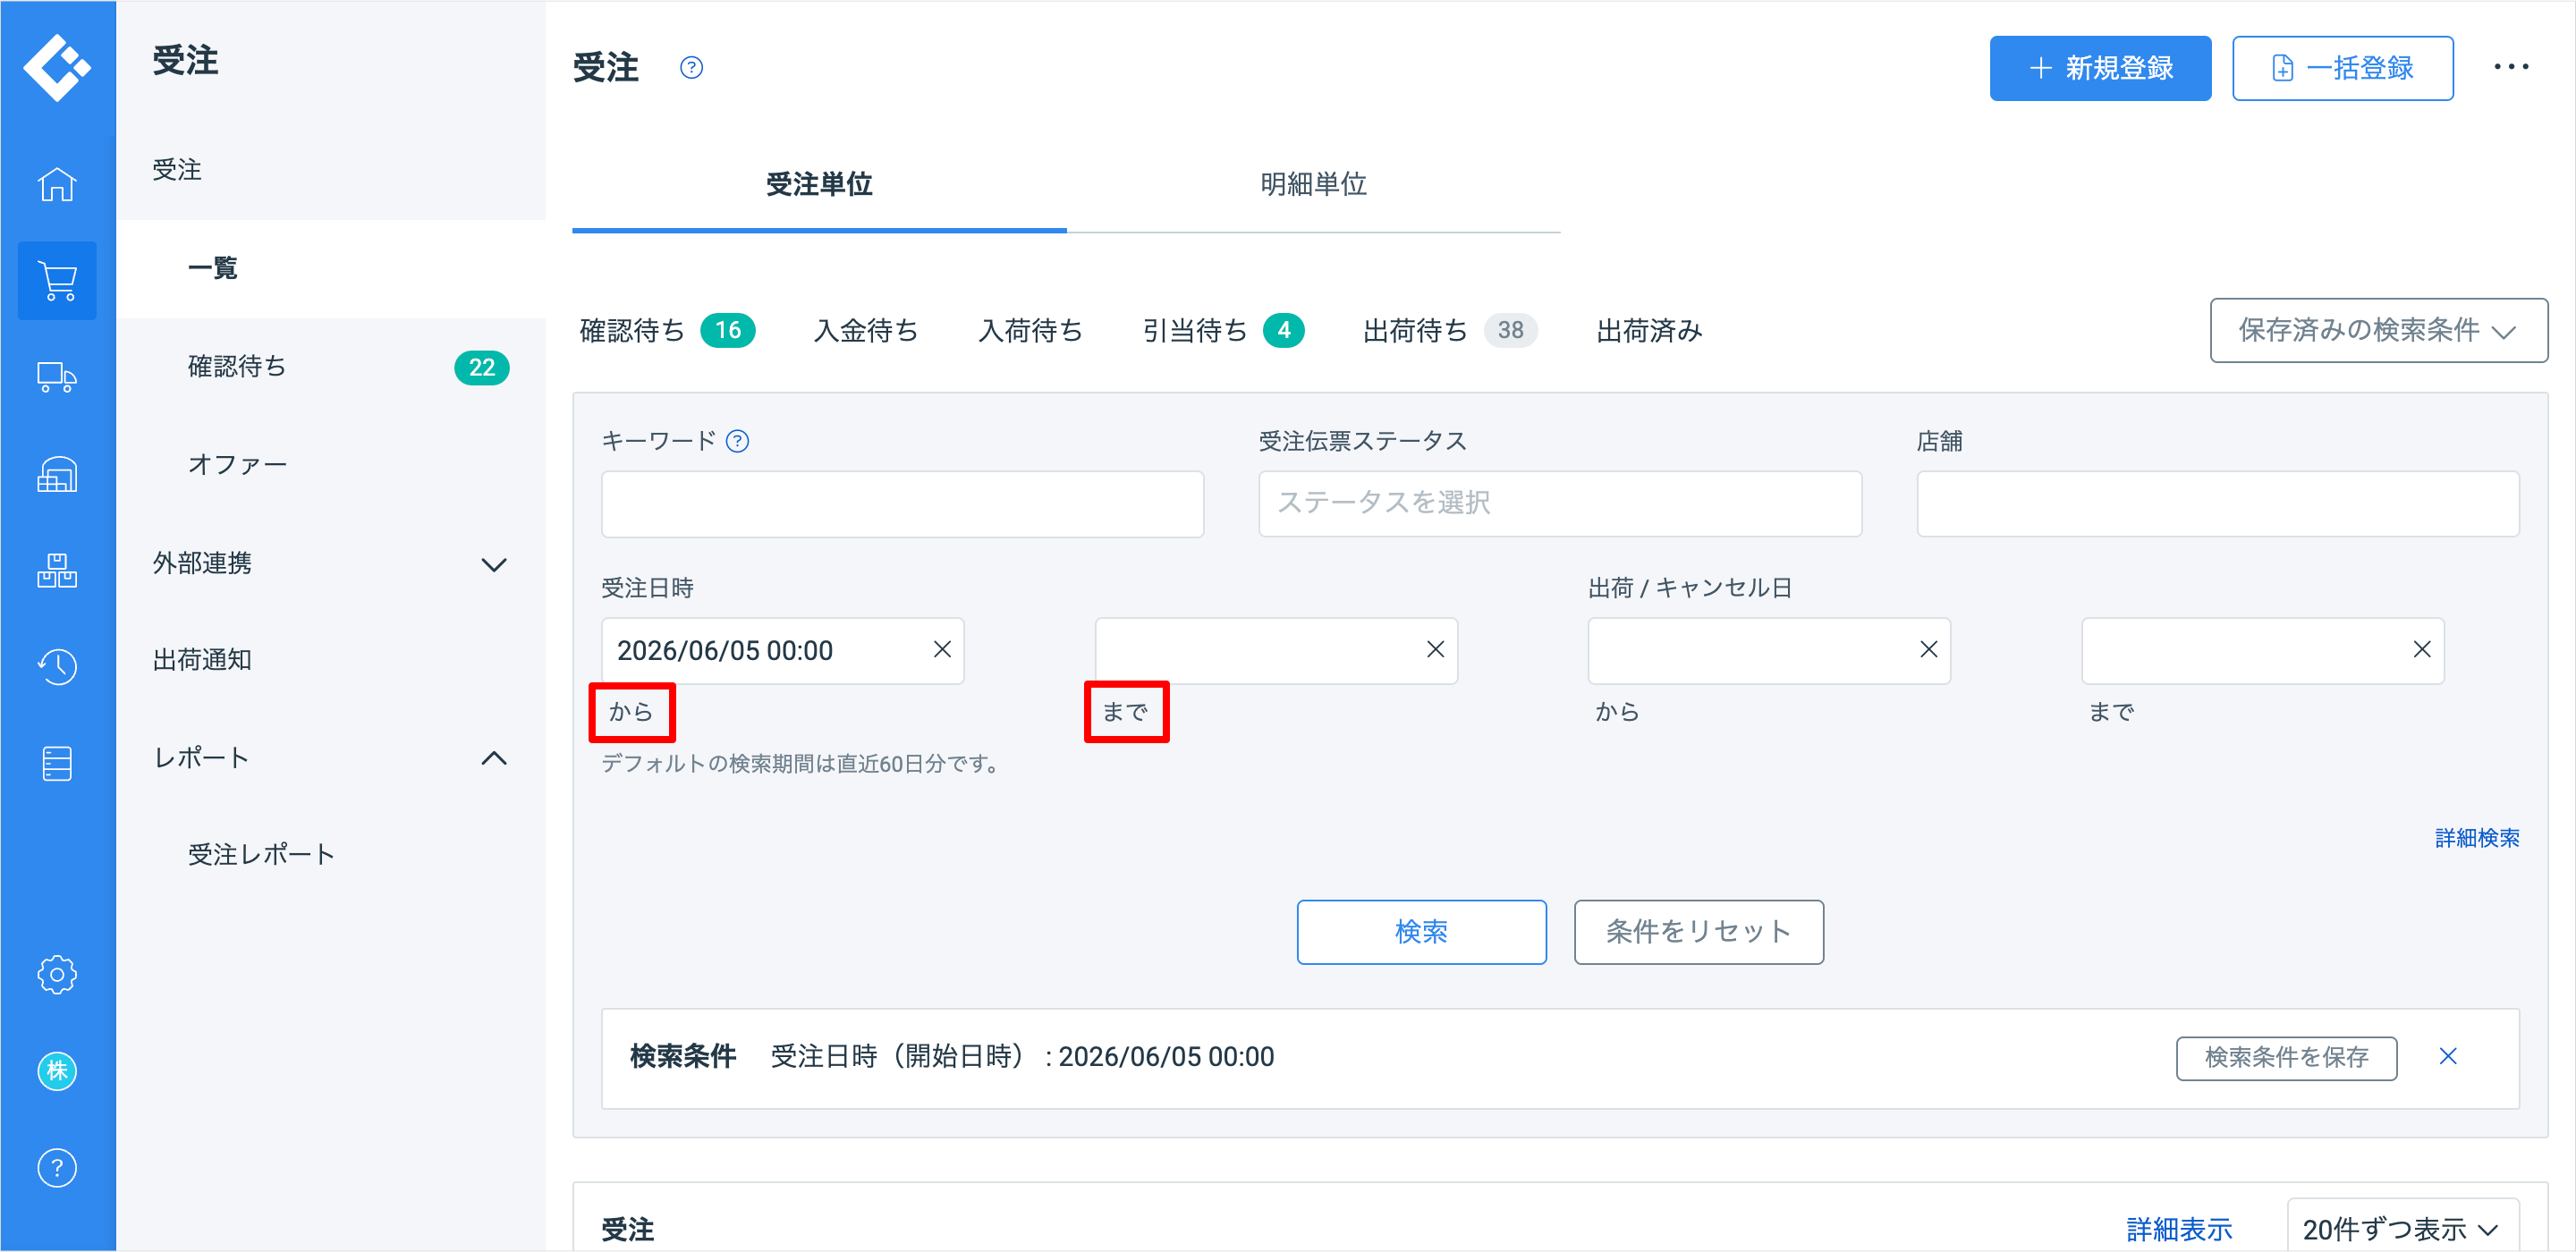This screenshot has height=1252, width=2576.
Task: Switch to the 受注単位 tab
Action: point(819,185)
